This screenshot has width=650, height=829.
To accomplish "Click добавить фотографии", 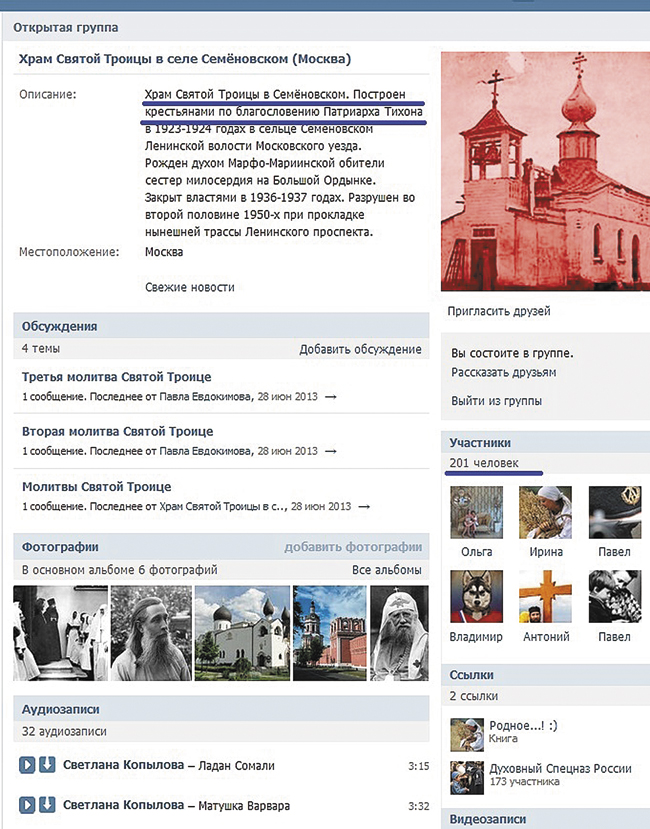I will [x=353, y=547].
